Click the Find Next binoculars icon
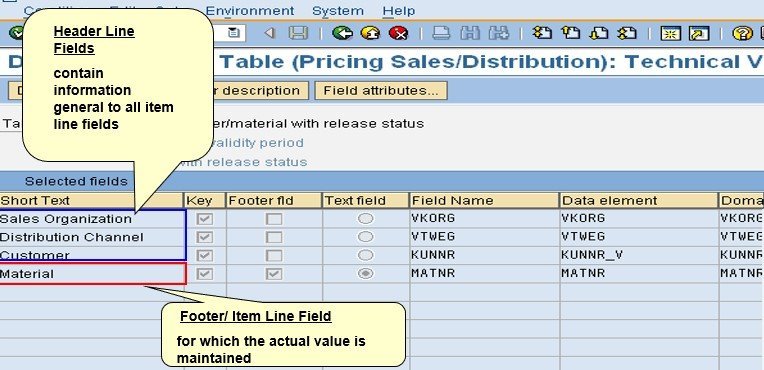 pos(499,33)
